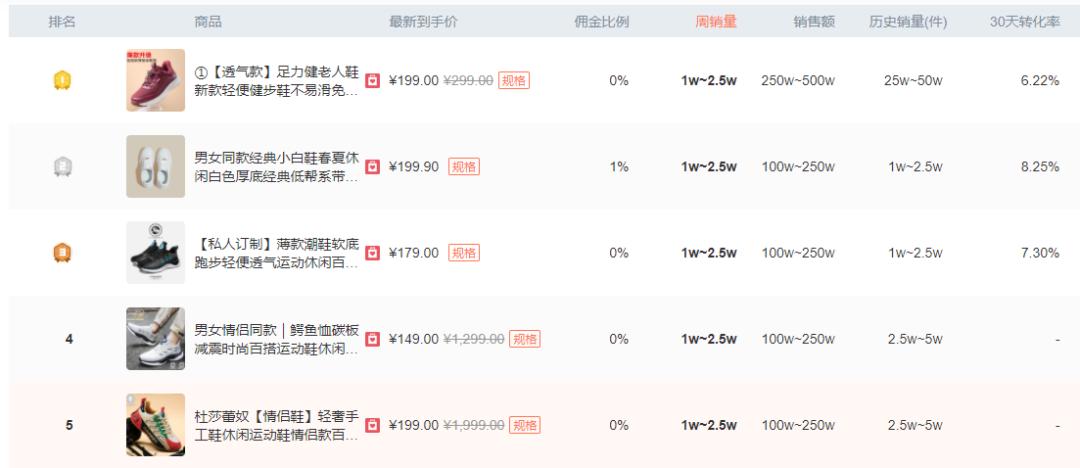Open 杜莎蕾奴【情侣鞋】 product title link
Image resolution: width=1080 pixels, height=468 pixels.
click(x=274, y=425)
